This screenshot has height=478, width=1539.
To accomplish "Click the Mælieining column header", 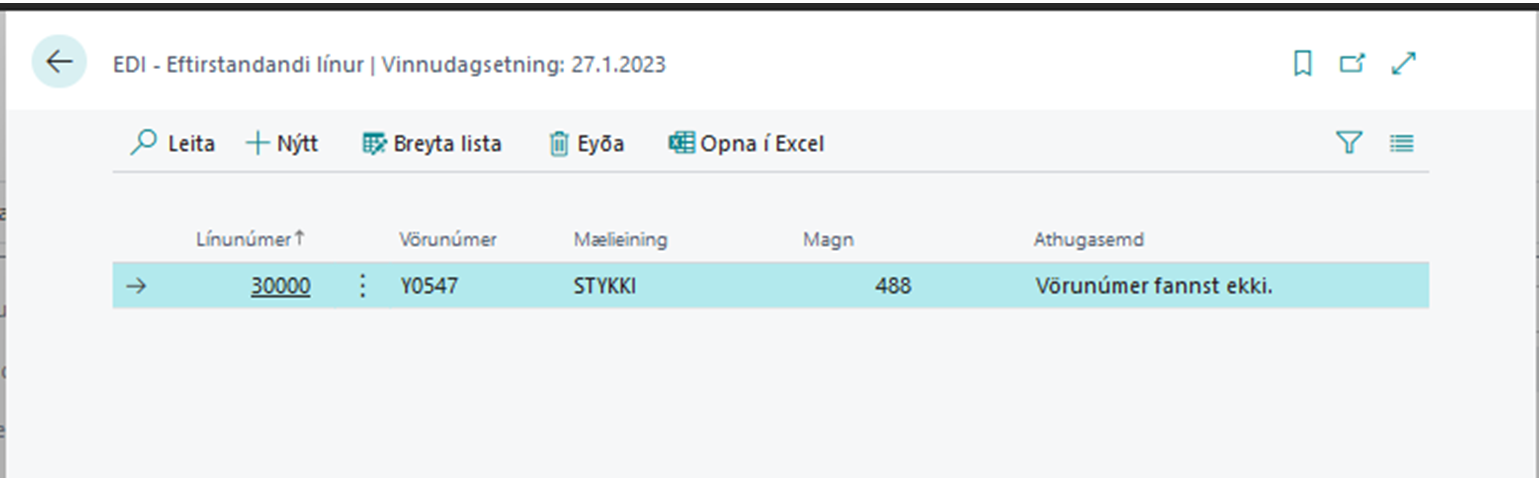I will (x=620, y=240).
